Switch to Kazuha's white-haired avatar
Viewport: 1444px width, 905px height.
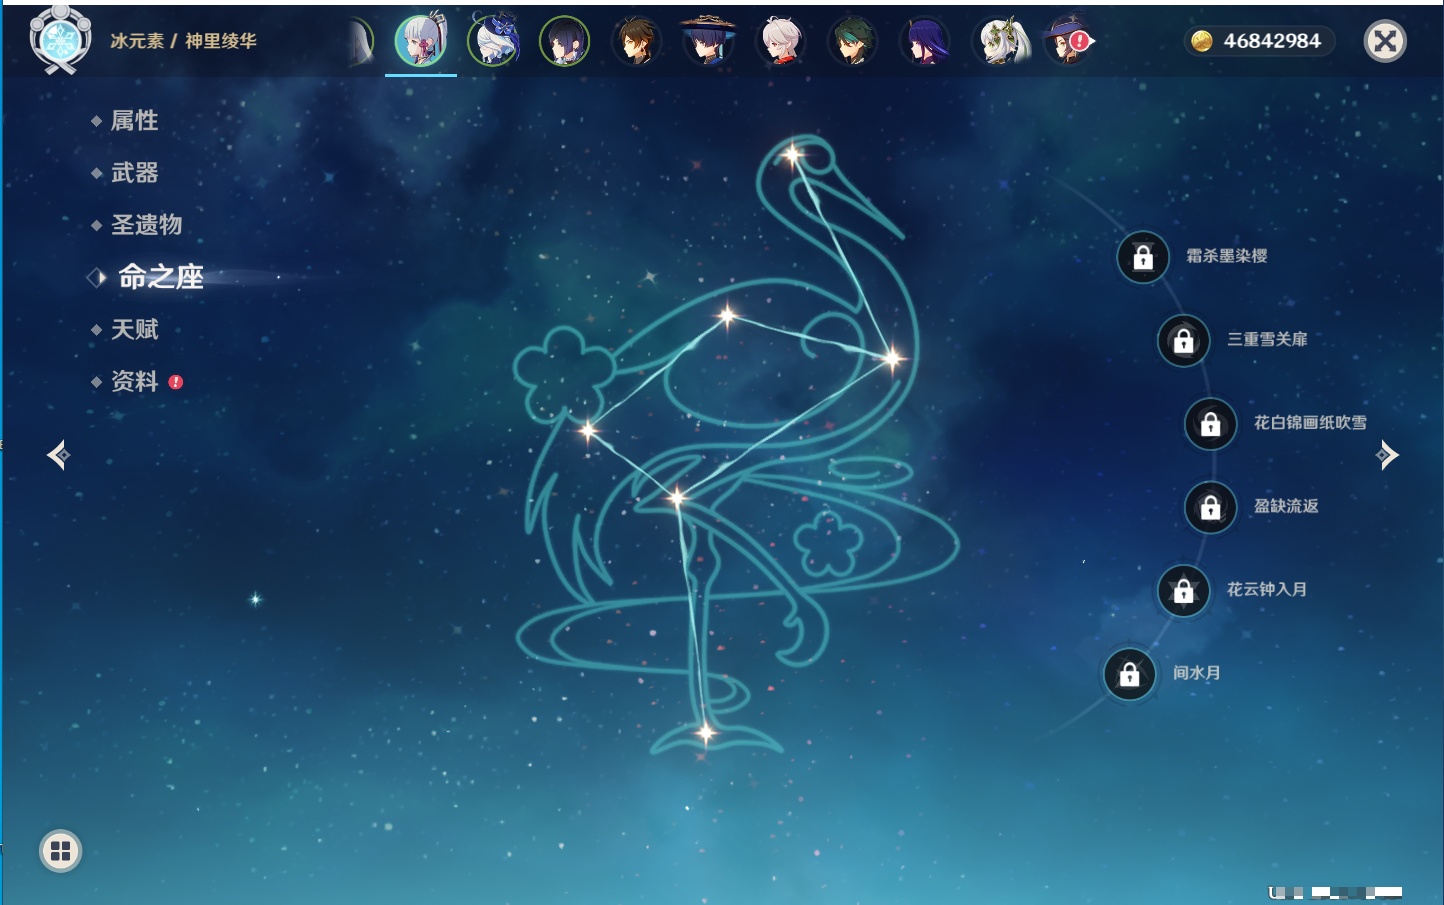pyautogui.click(x=781, y=41)
